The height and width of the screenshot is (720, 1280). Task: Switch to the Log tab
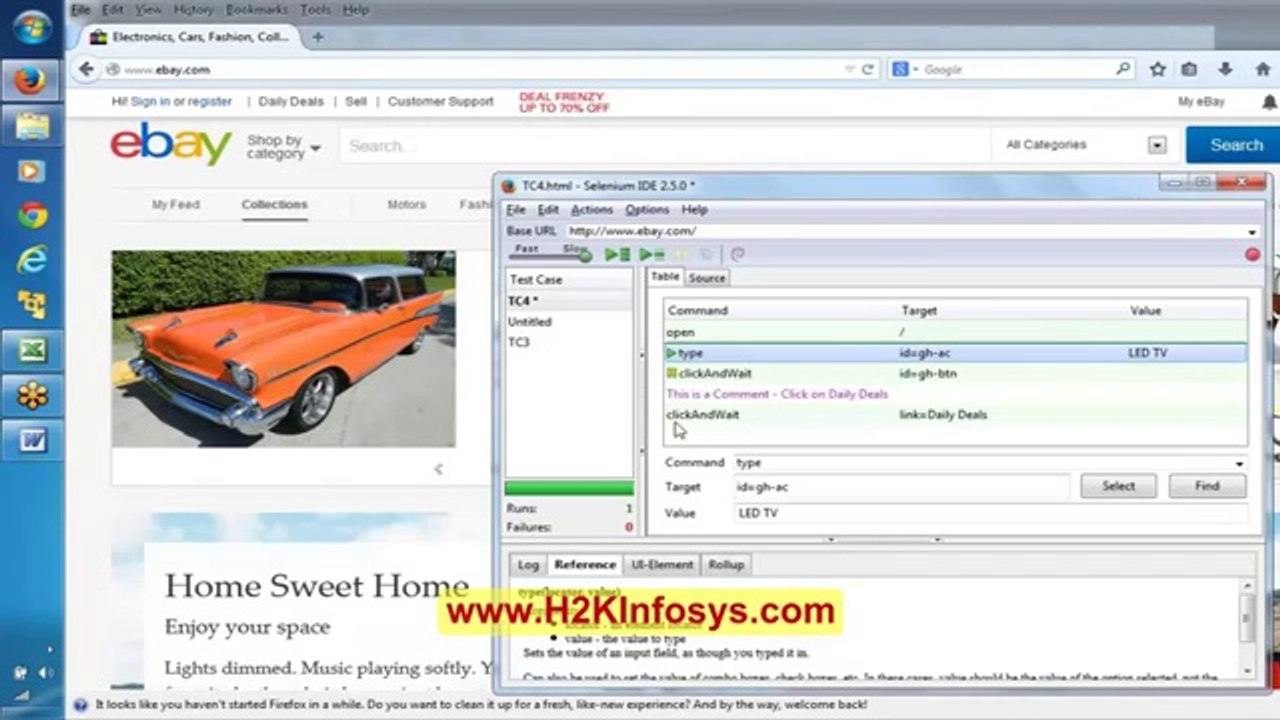(x=528, y=565)
